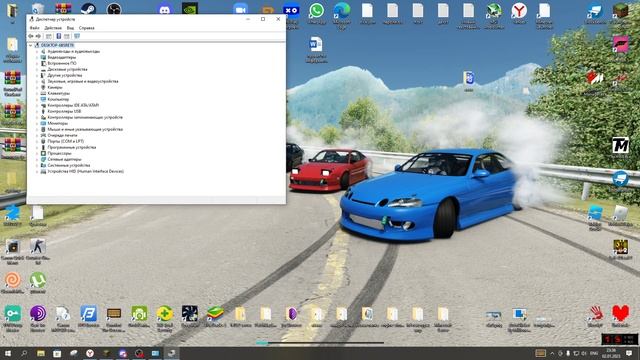
Task: Open the OBS Studio desktop icon
Action: (x=114, y=9)
